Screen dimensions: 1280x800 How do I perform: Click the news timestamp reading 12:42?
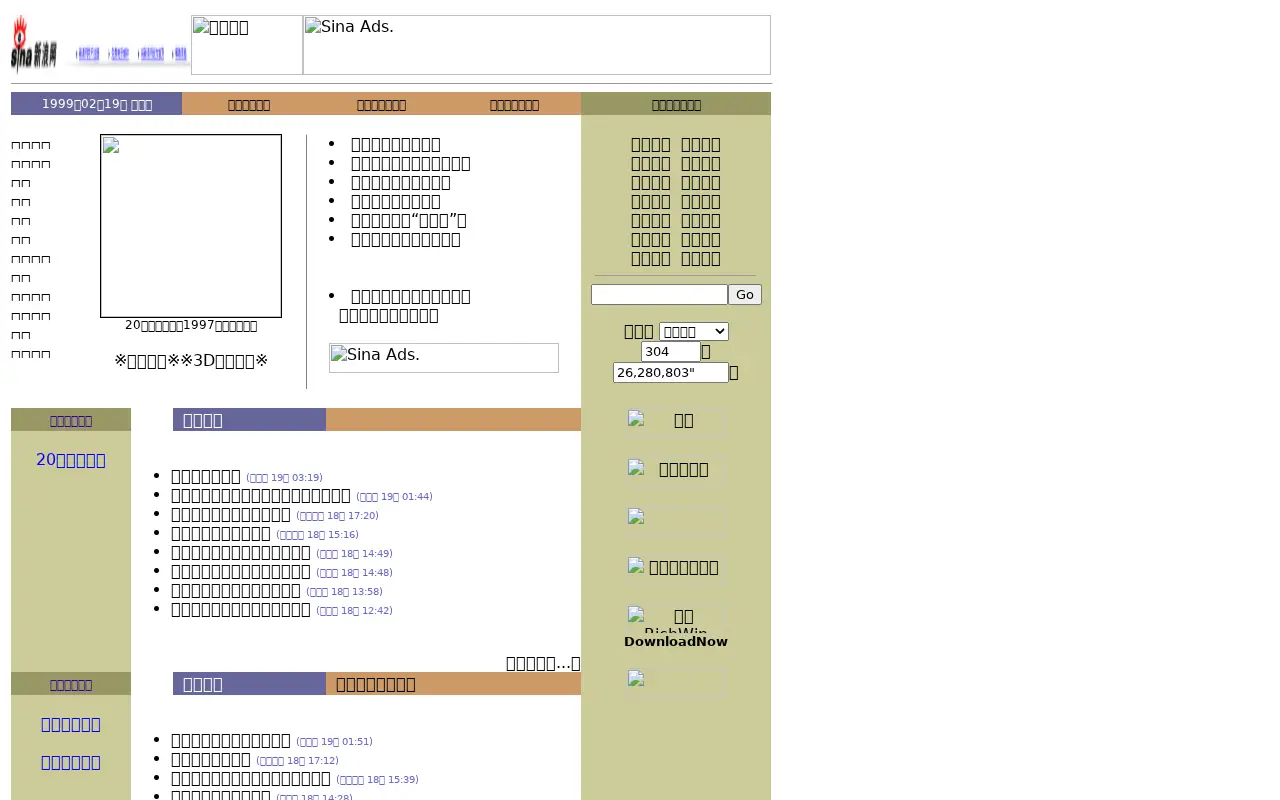(x=355, y=611)
